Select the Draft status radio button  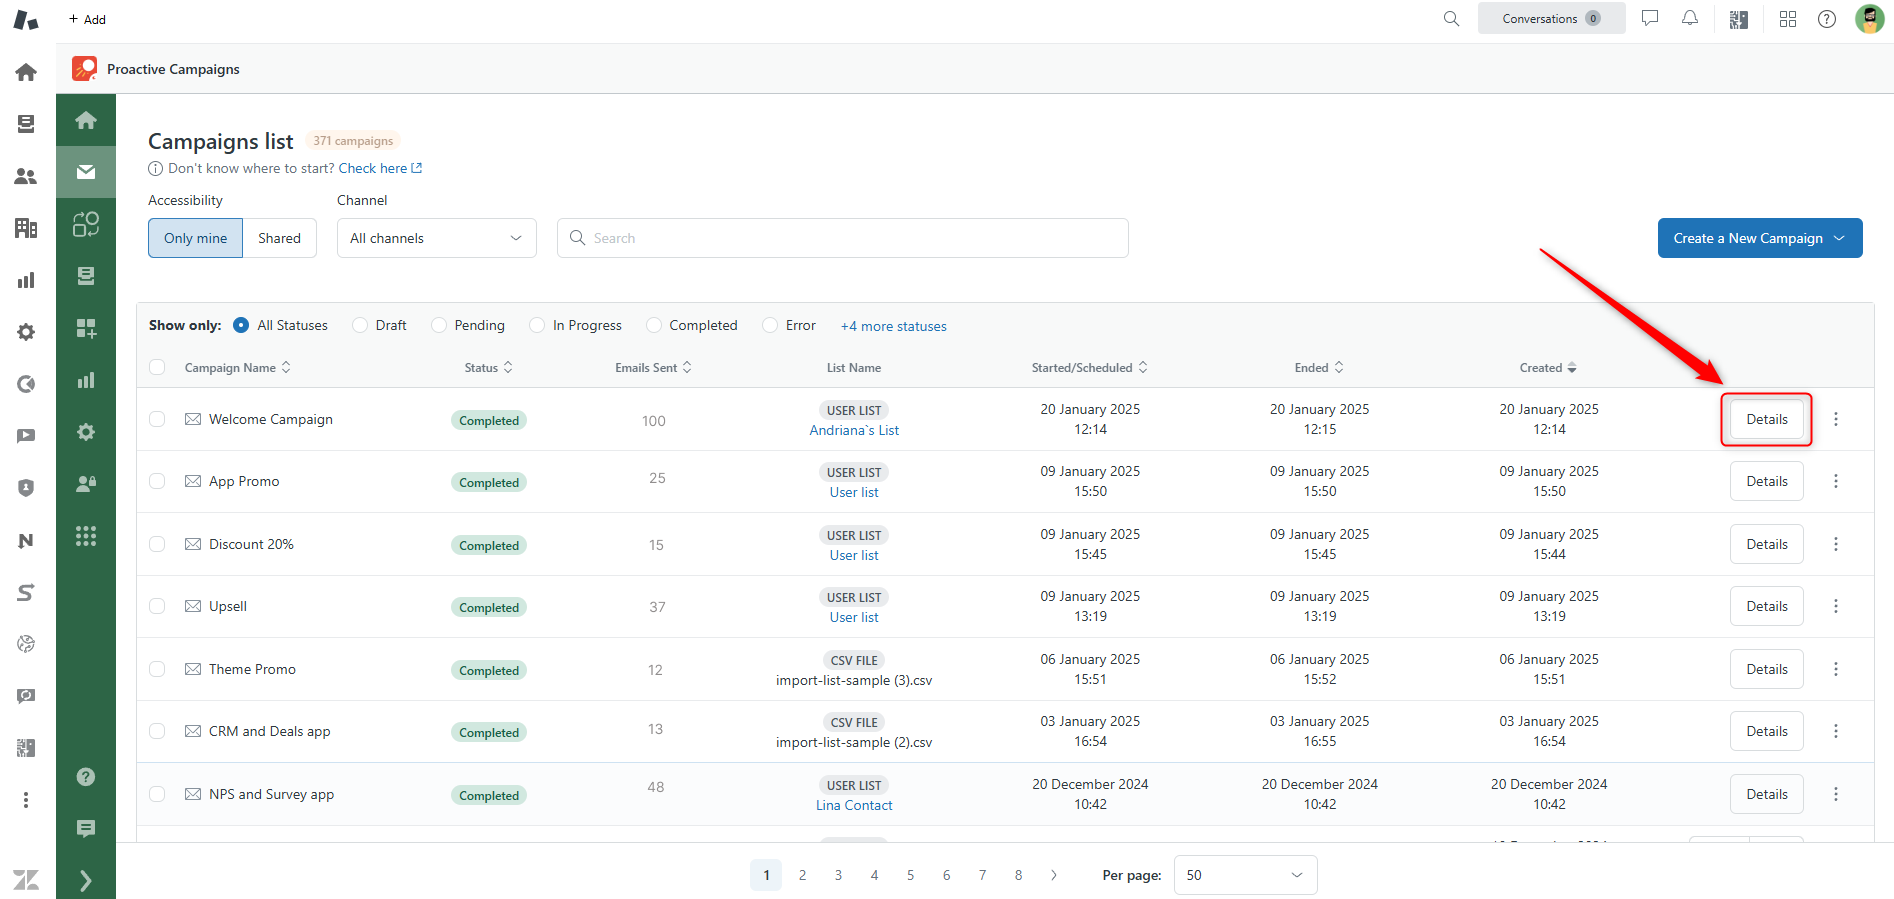pos(360,325)
